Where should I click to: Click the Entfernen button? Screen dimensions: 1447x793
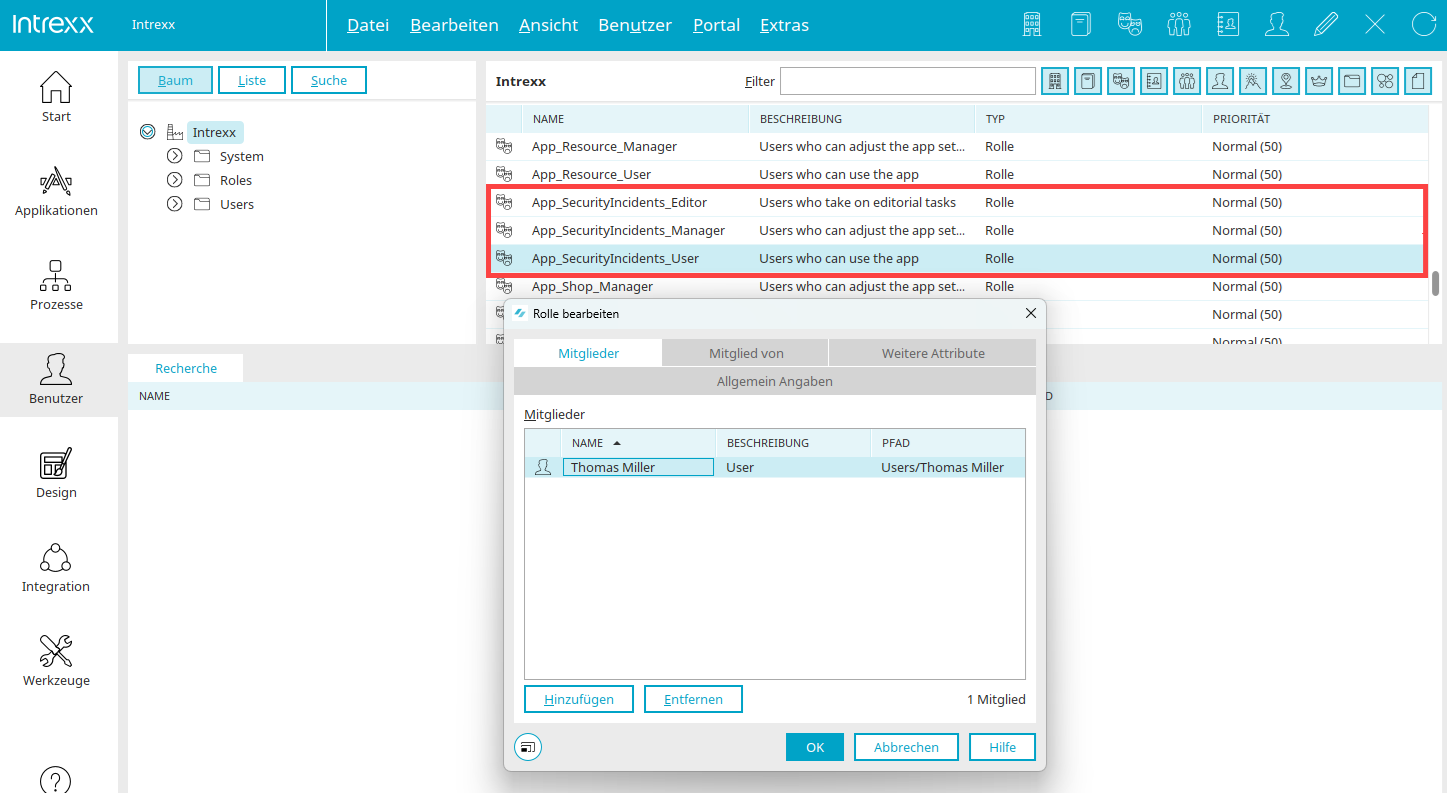pyautogui.click(x=693, y=699)
